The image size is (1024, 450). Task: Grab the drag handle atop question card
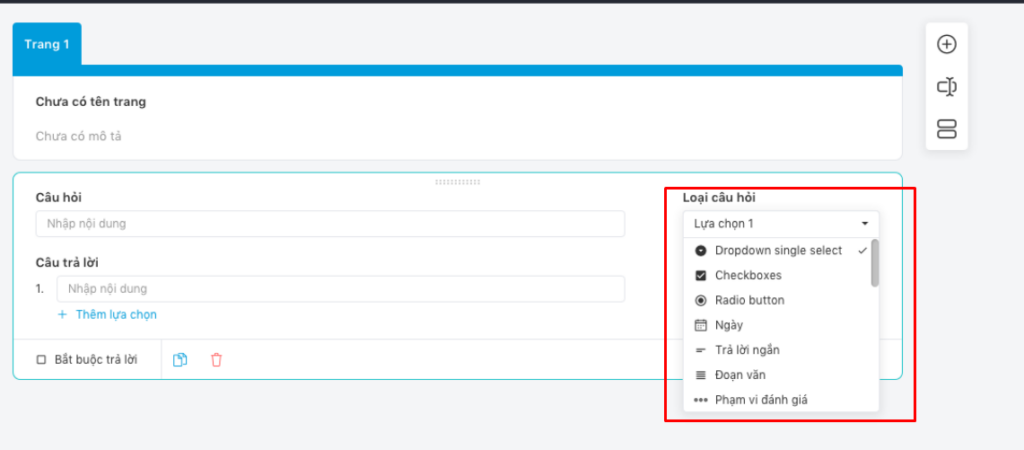(457, 182)
